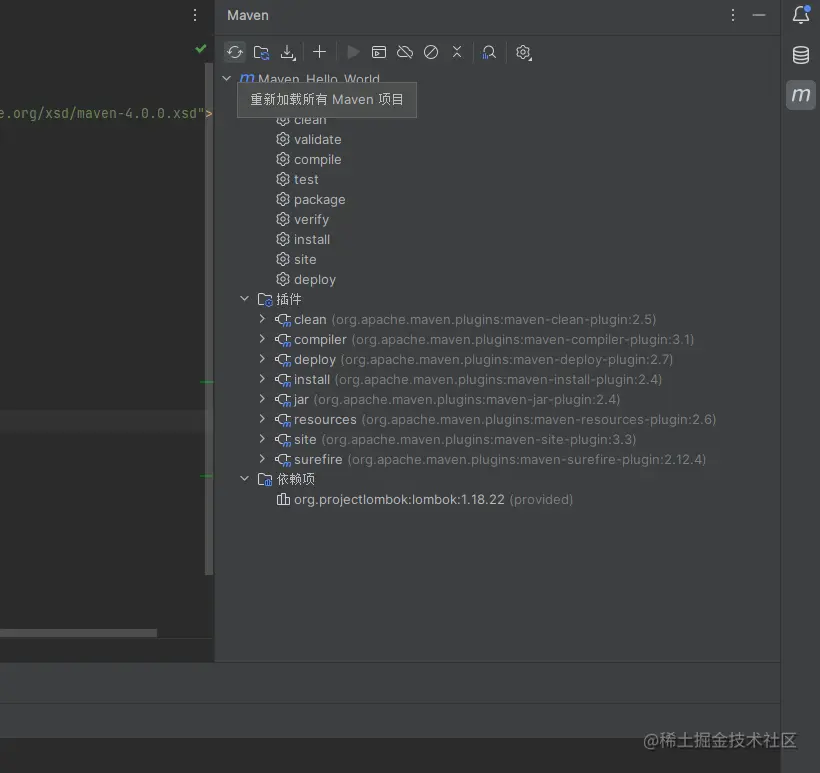Select the deploy lifecycle phase
Image resolution: width=820 pixels, height=773 pixels.
(306, 279)
